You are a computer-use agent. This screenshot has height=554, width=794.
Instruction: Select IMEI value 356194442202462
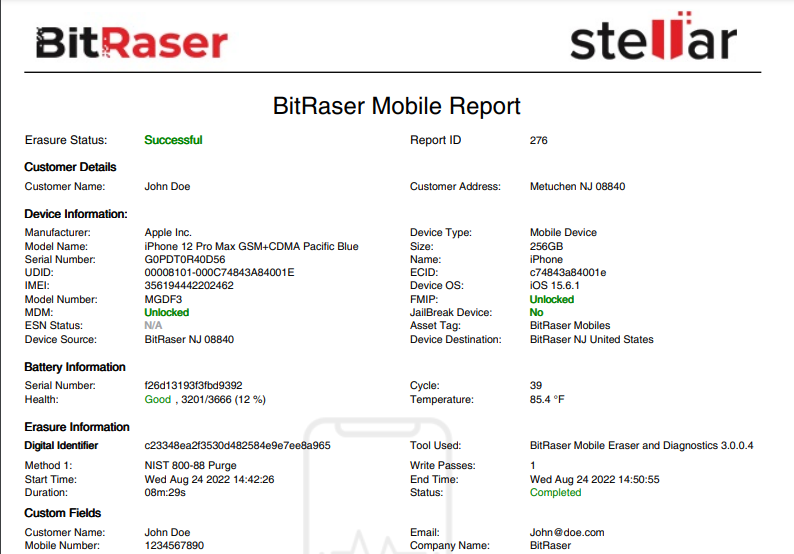click(189, 286)
